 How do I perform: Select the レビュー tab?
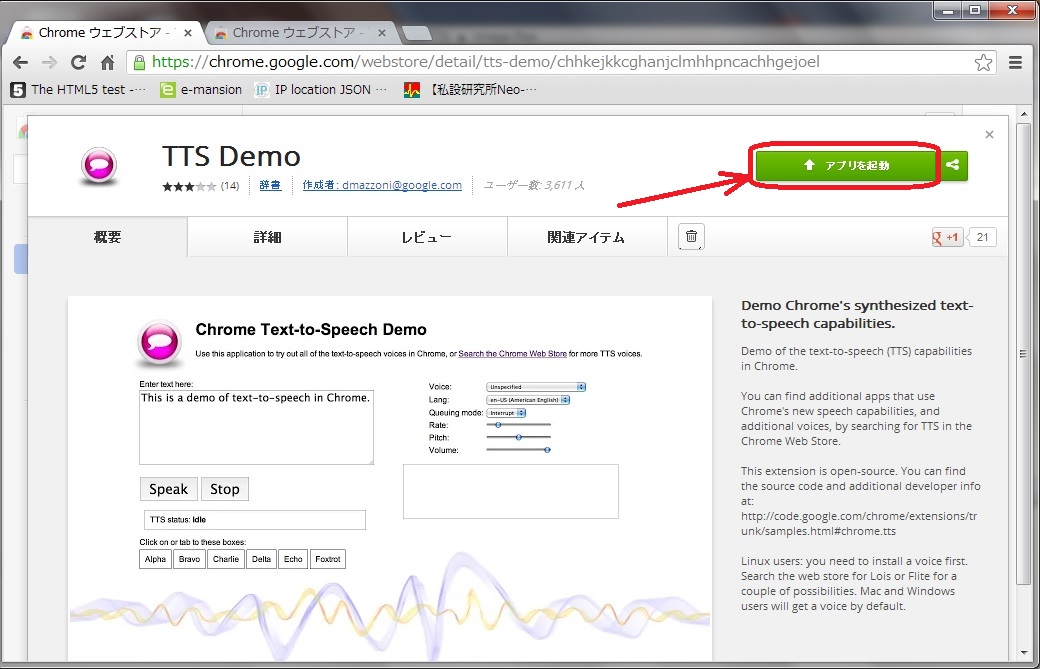pyautogui.click(x=426, y=237)
